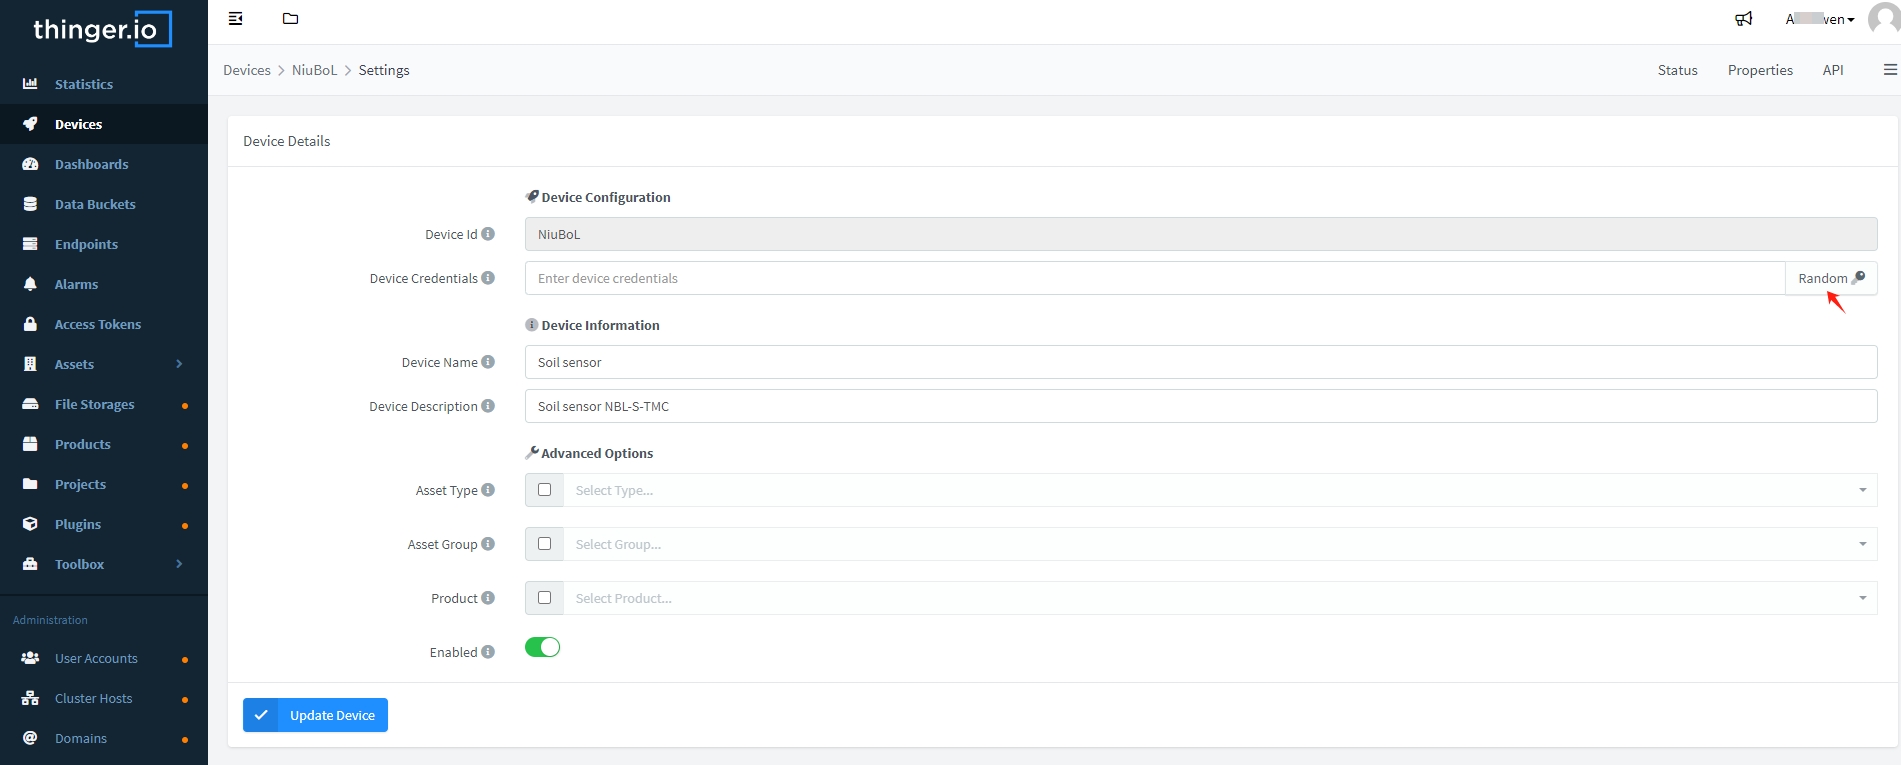Open the hamburger menu beside API
This screenshot has width=1901, height=765.
(1889, 70)
